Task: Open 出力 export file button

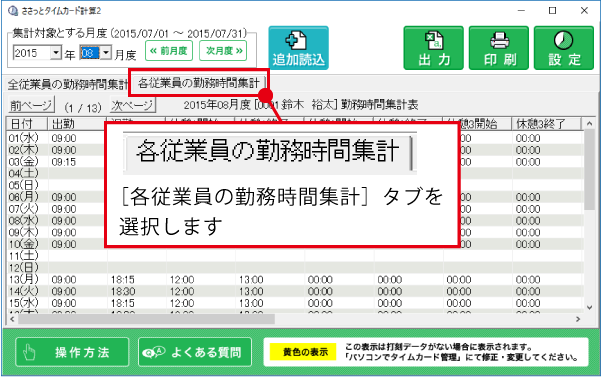Action: point(434,48)
